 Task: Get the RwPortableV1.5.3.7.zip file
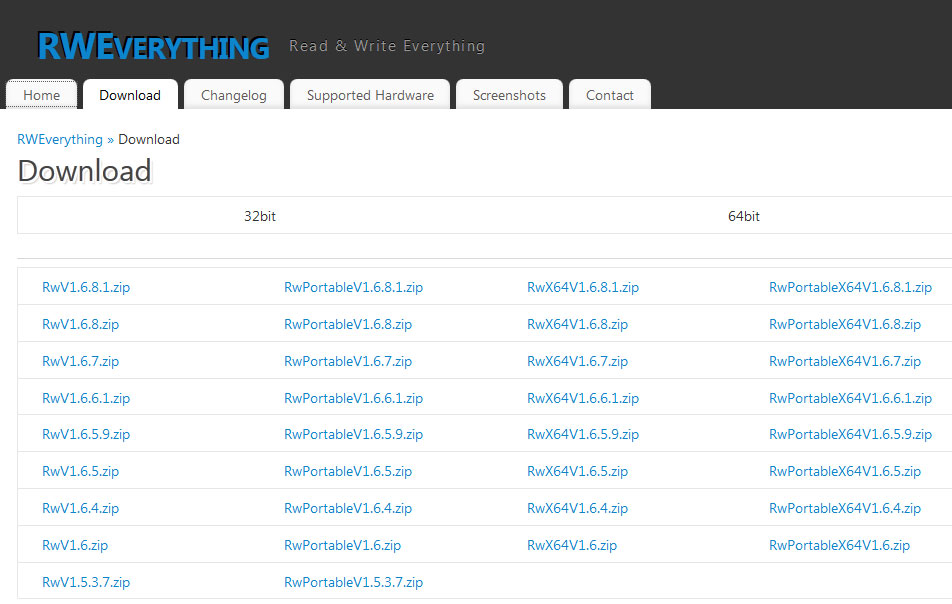point(353,582)
